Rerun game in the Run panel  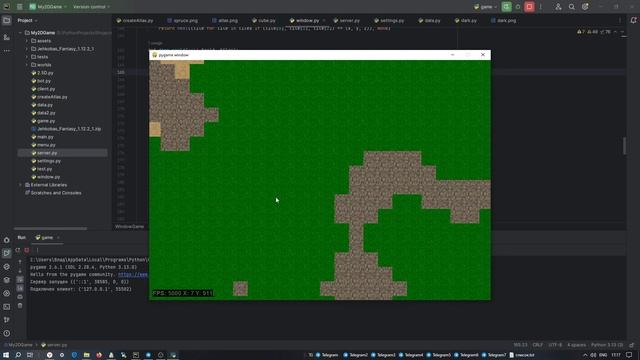pos(18,250)
